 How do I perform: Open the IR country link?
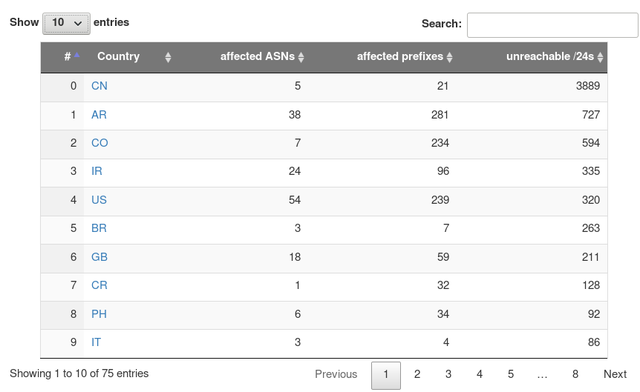97,171
